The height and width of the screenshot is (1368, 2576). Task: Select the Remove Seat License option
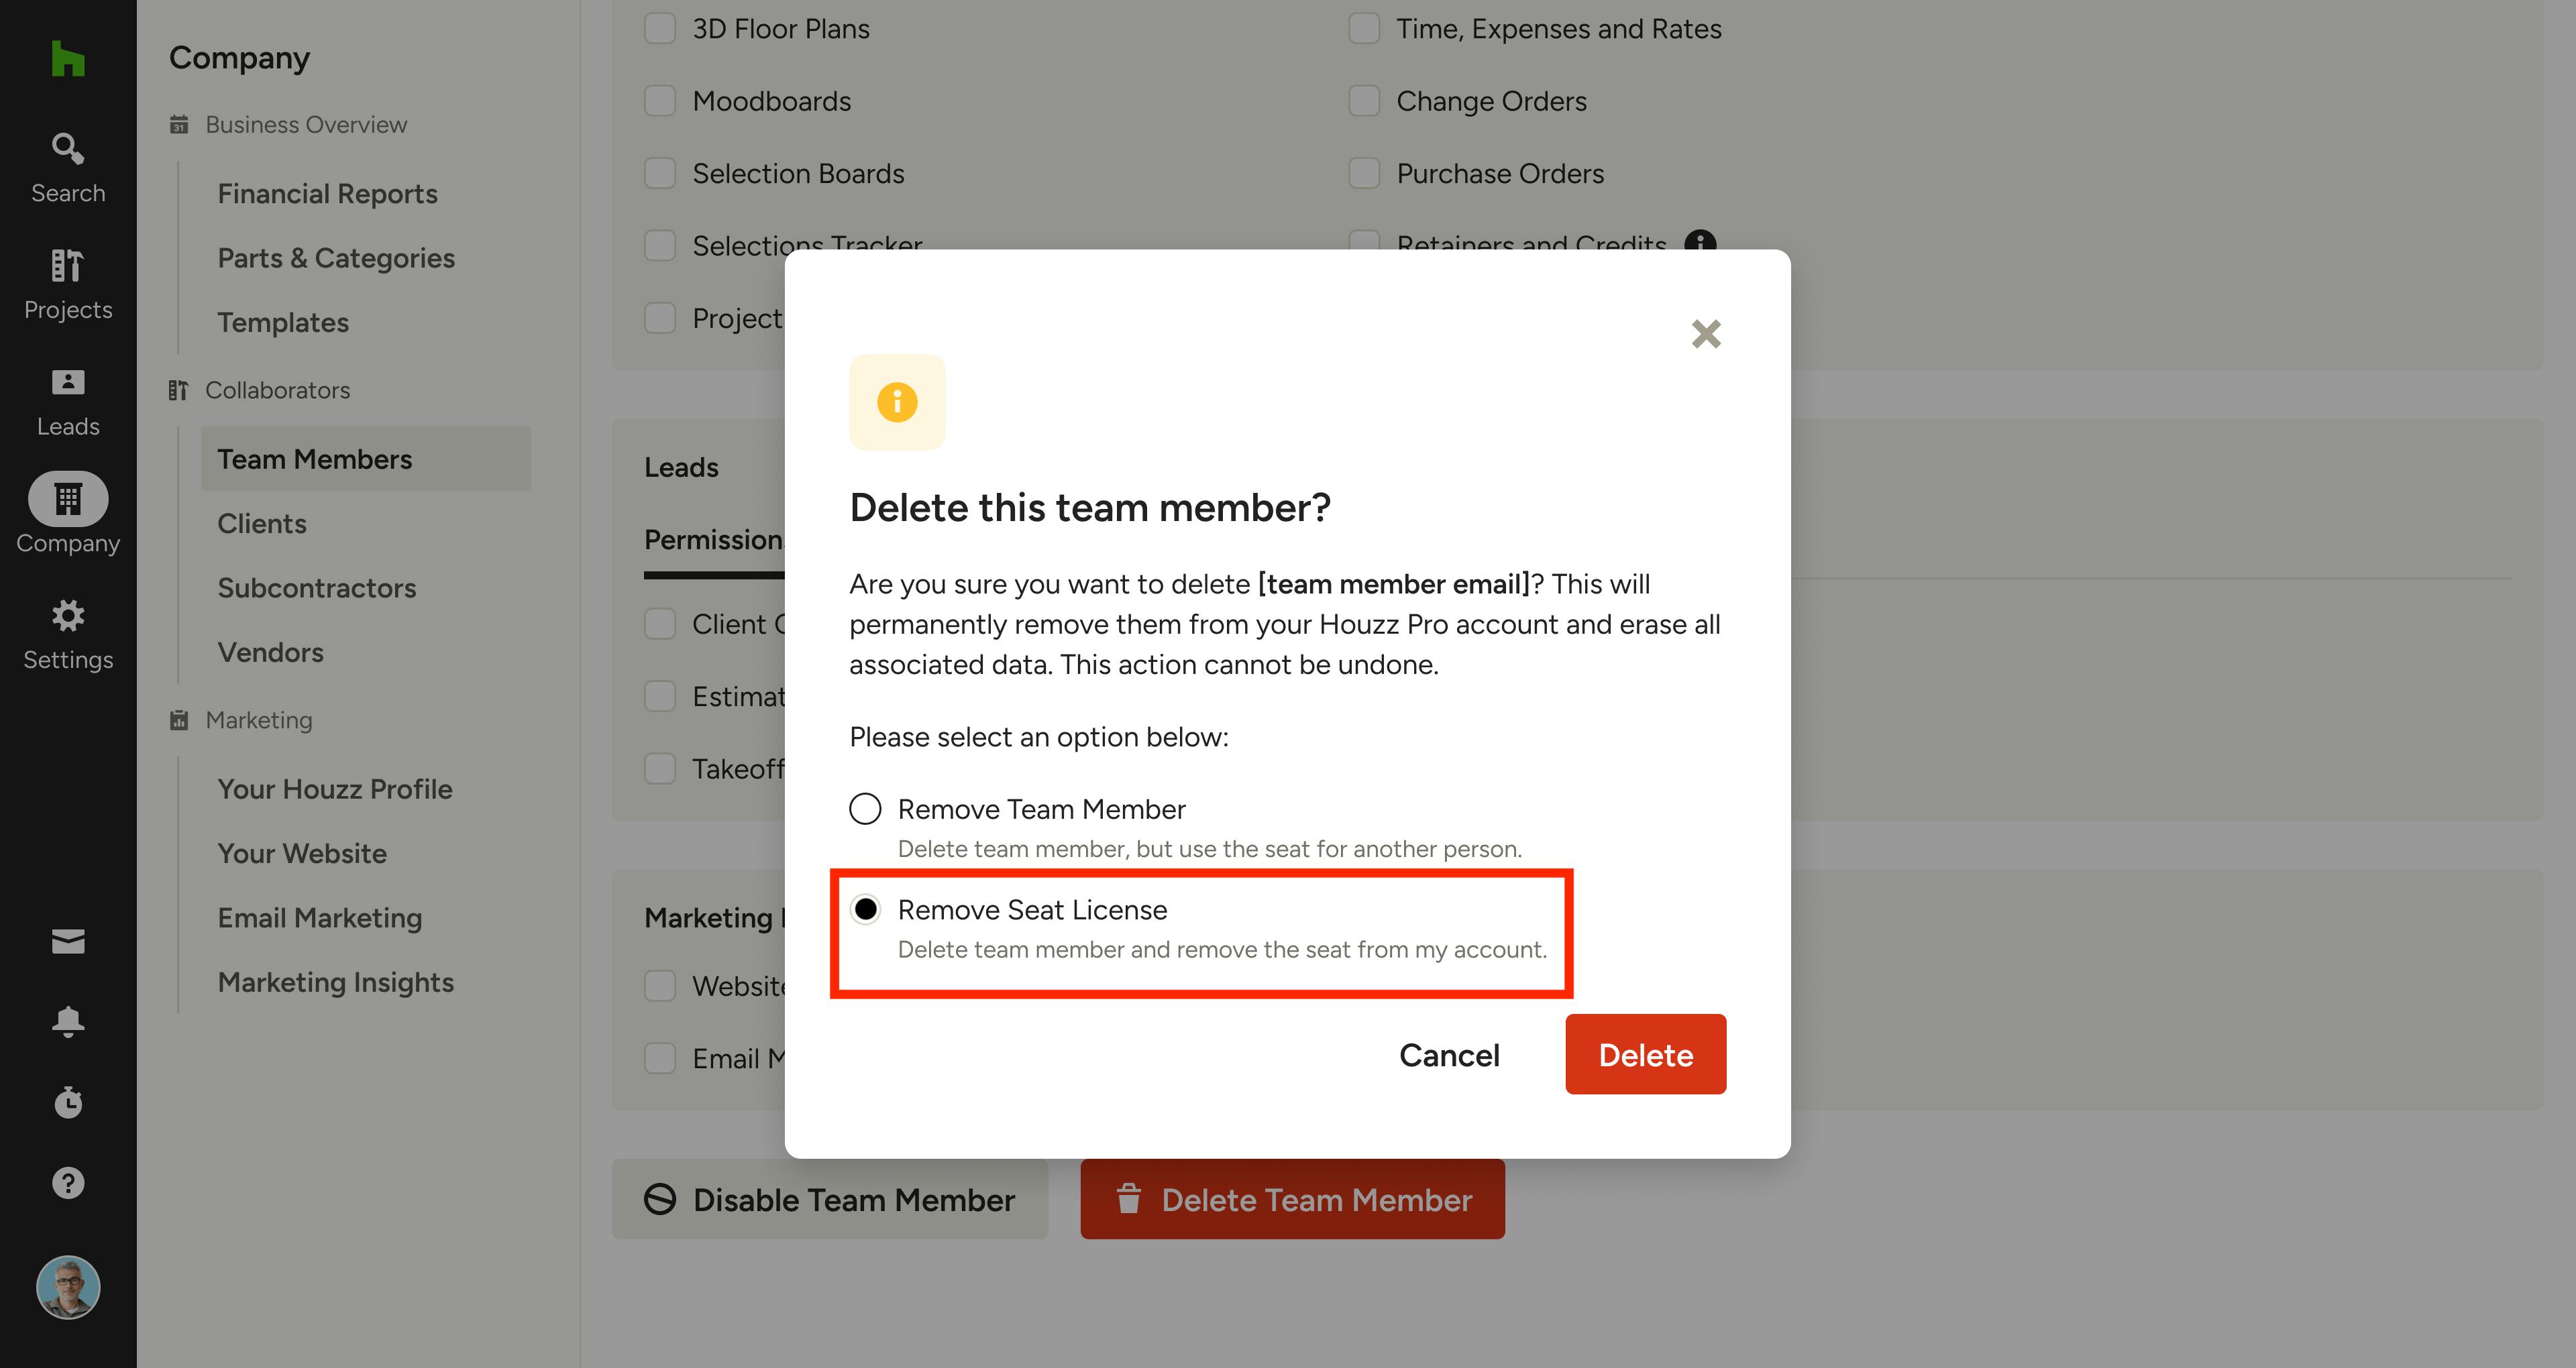click(865, 909)
